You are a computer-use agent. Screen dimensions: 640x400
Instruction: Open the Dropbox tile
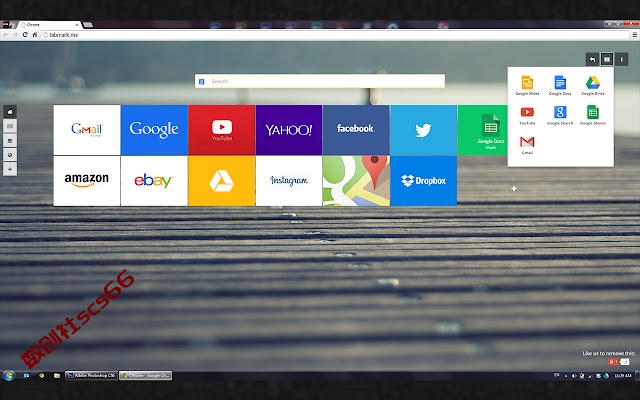(x=423, y=181)
